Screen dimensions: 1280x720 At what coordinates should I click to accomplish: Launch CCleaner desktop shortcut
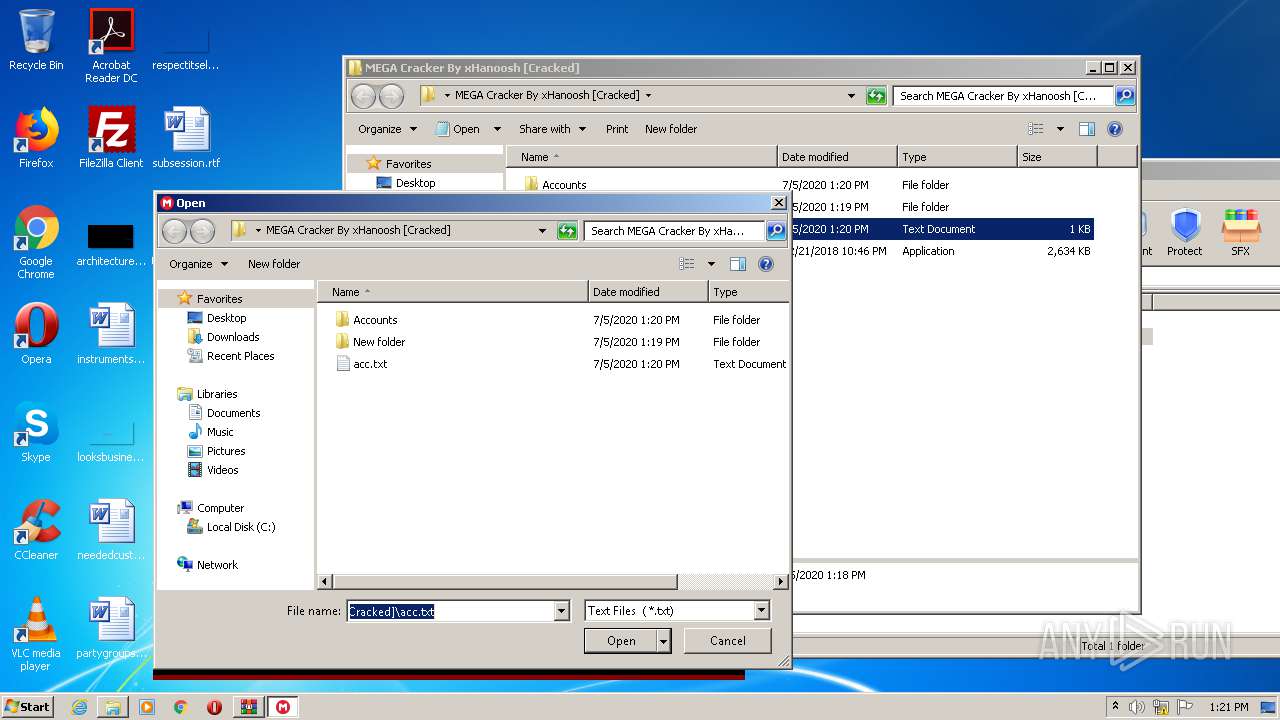[x=36, y=529]
